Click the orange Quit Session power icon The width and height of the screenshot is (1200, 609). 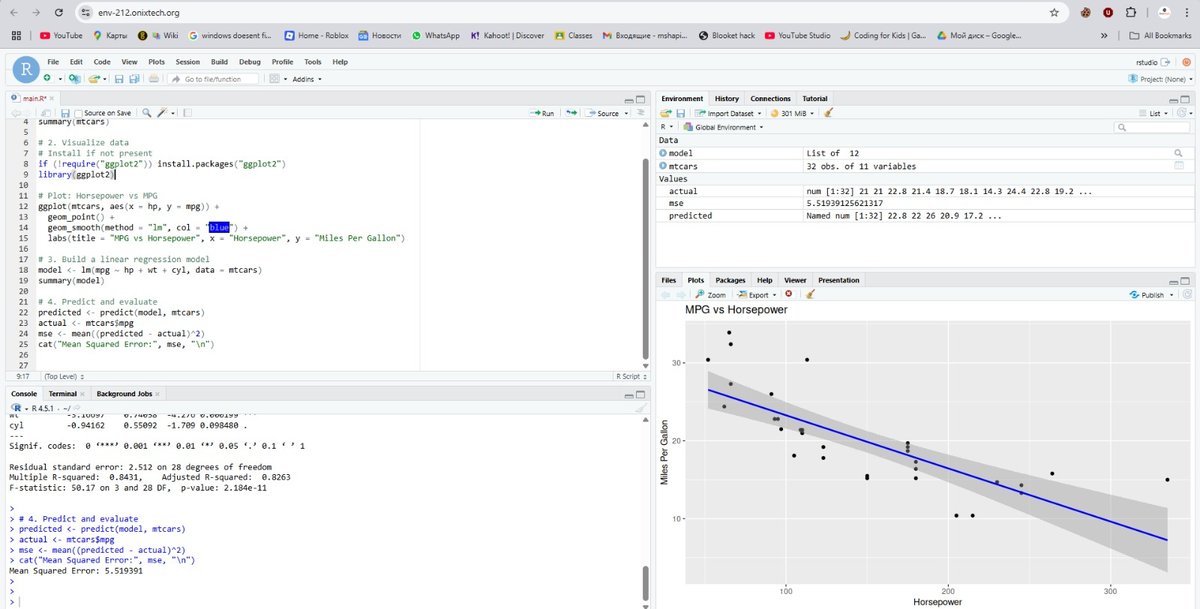(1186, 62)
